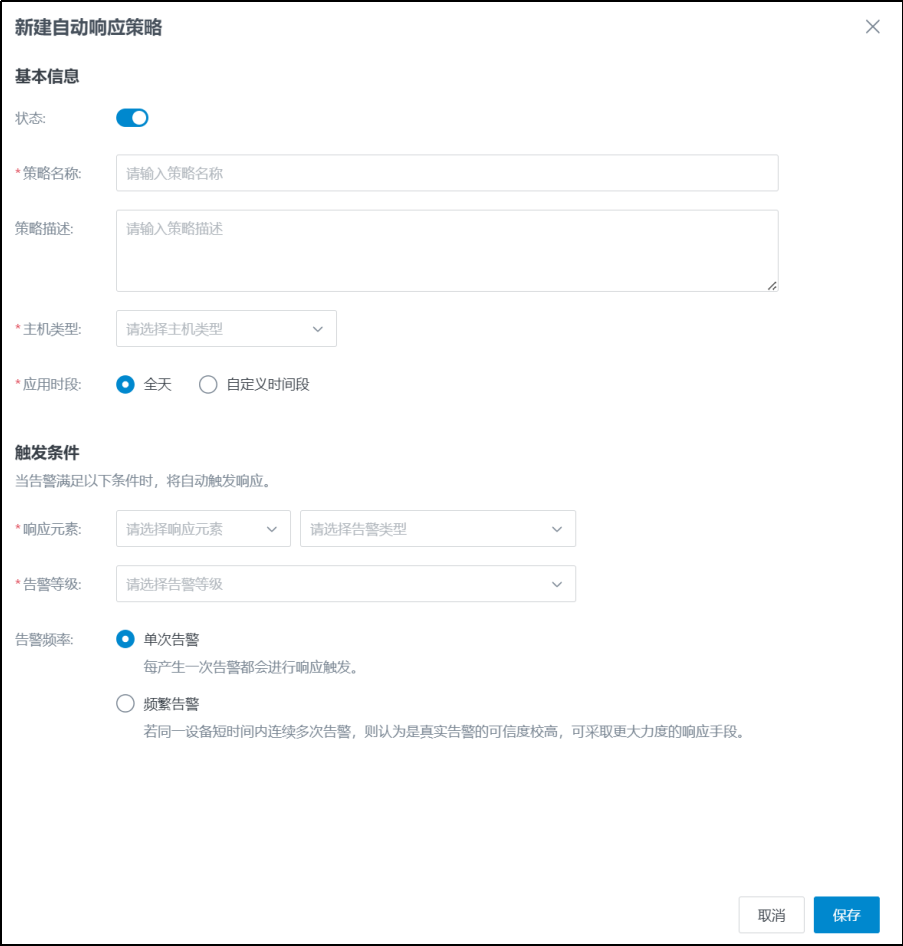903x946 pixels.
Task: Click the 每产生一次告警都会进行响应触发 hint text
Action: click(x=251, y=667)
